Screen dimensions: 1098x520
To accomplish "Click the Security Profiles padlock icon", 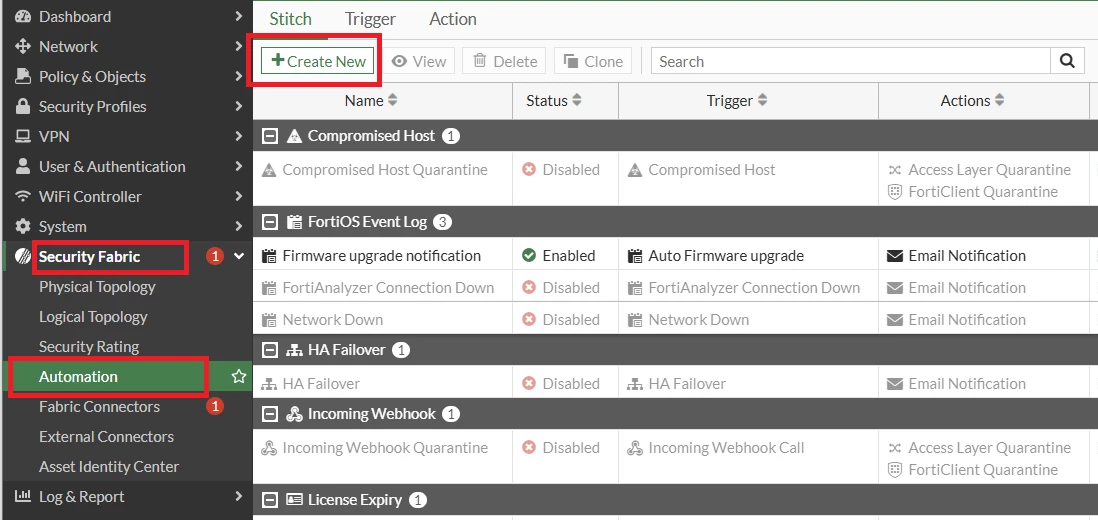I will pos(23,106).
